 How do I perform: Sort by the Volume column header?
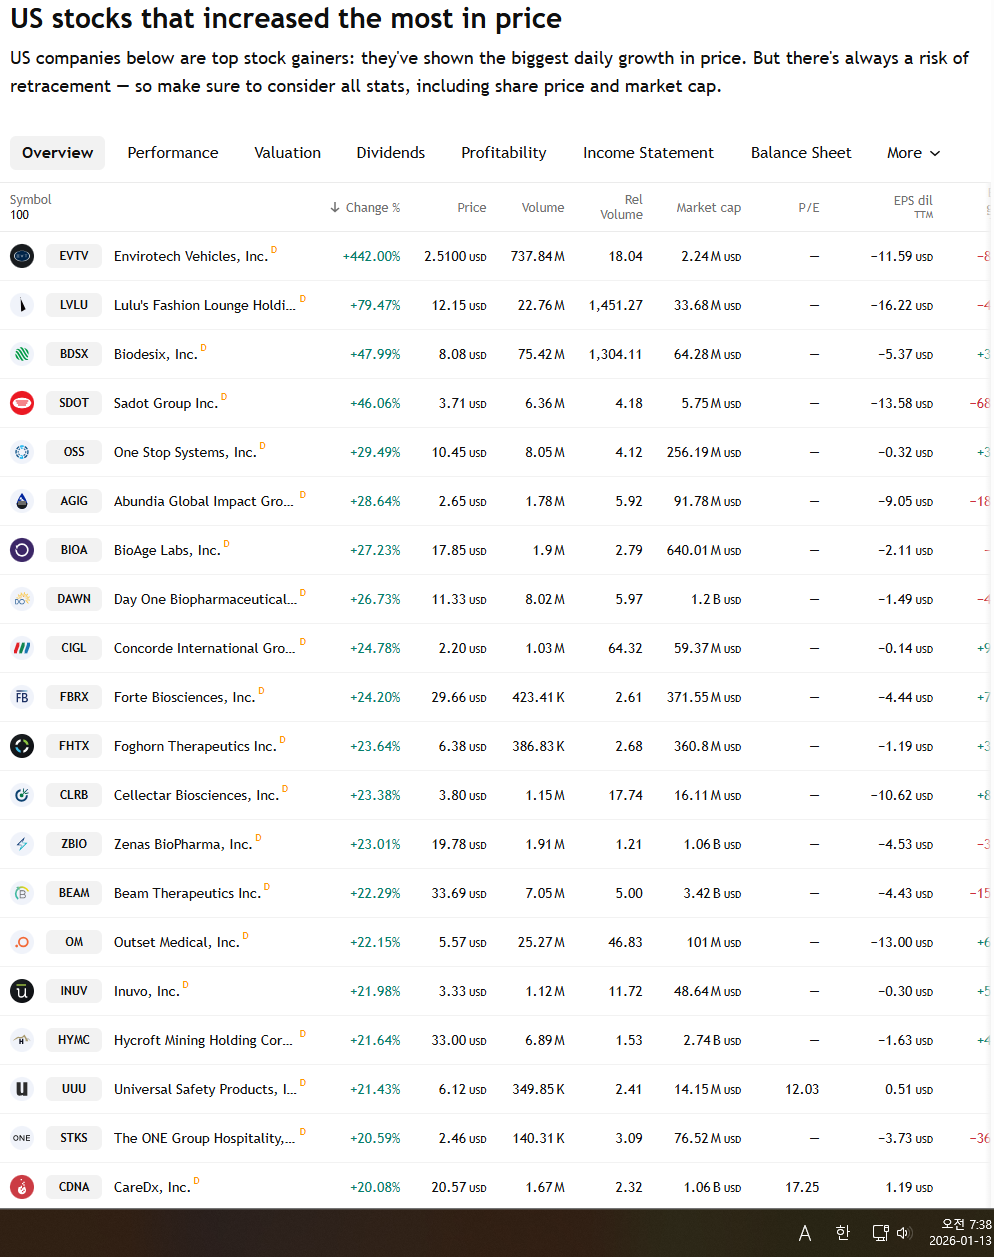pos(543,208)
